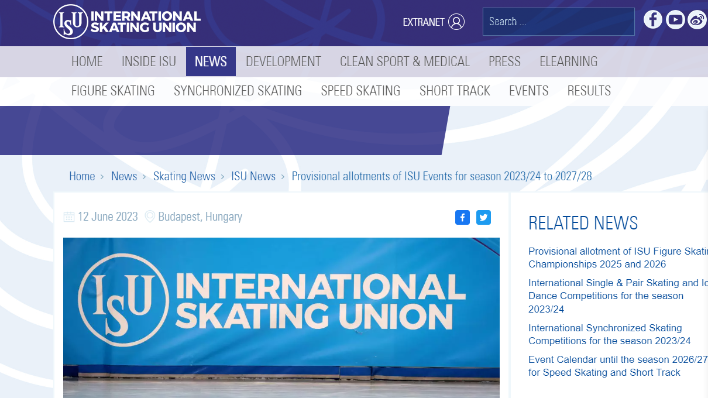Open the Extranet user account icon
This screenshot has height=398, width=709.
point(456,22)
